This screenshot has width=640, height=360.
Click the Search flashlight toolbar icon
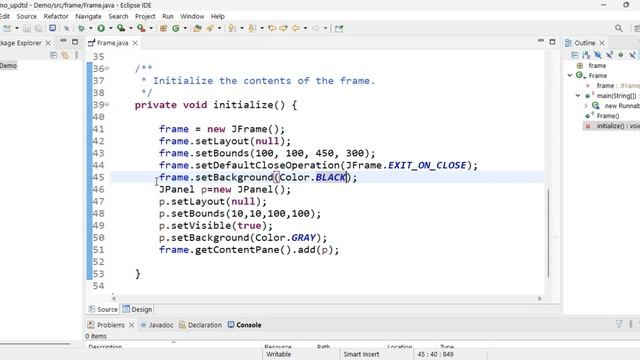(210, 28)
